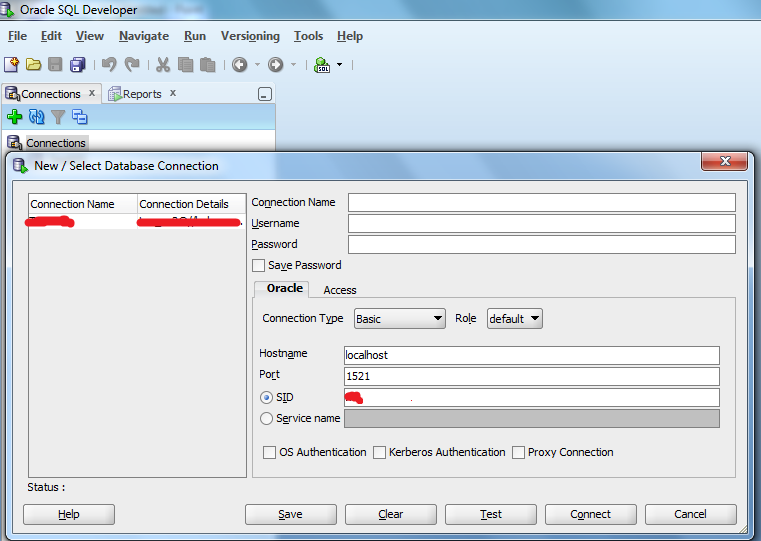Click the Filter funnel icon
Viewport: 761px width, 541px height.
click(x=58, y=117)
